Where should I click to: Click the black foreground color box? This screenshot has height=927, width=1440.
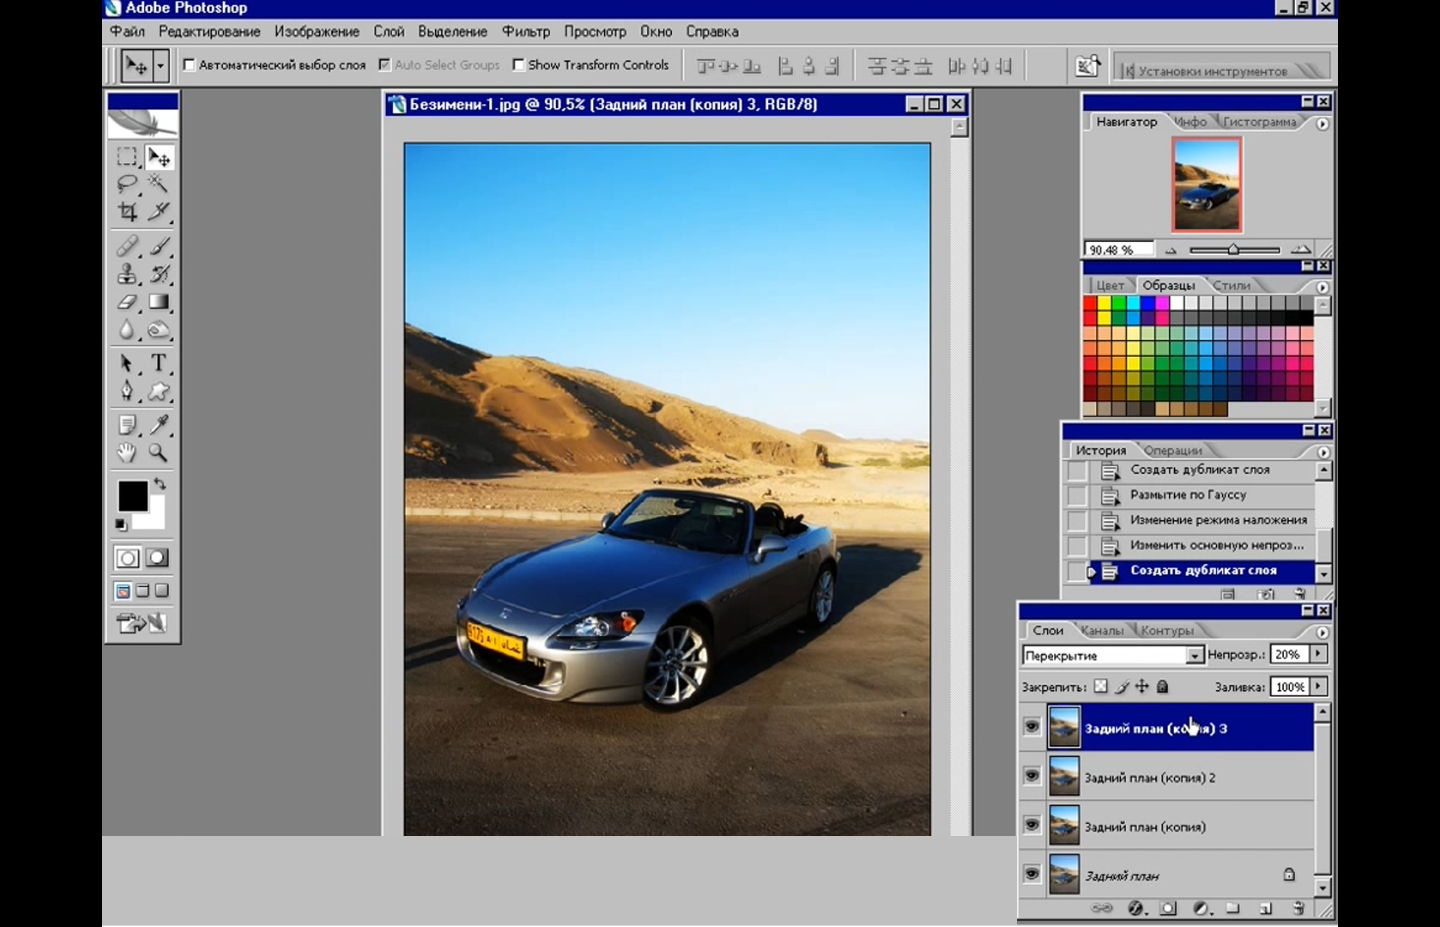point(133,496)
